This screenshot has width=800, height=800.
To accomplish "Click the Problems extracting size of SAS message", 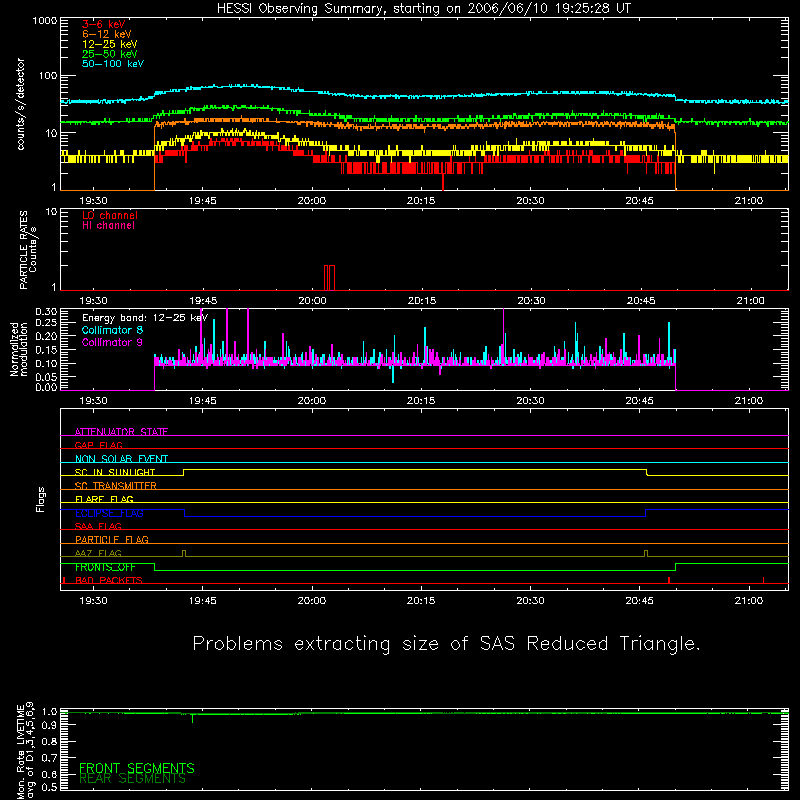I will click(x=446, y=644).
